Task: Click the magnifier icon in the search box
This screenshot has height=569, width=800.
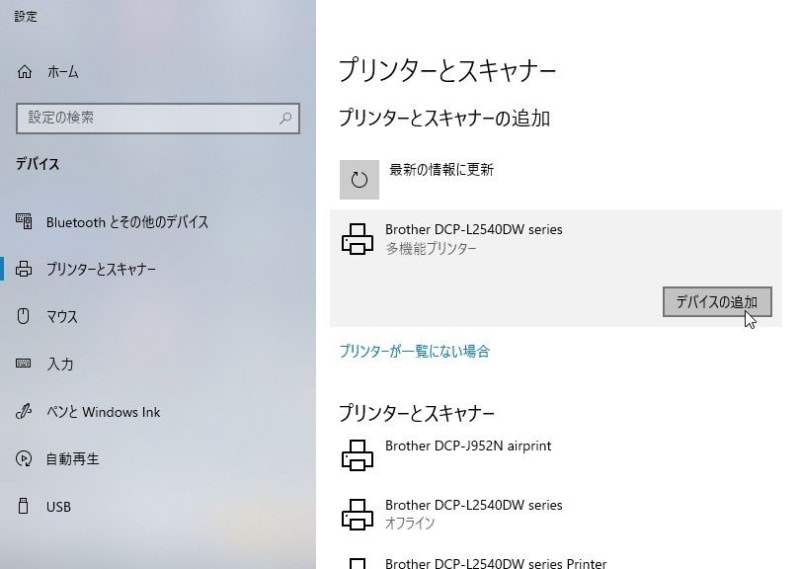Action: 286,119
